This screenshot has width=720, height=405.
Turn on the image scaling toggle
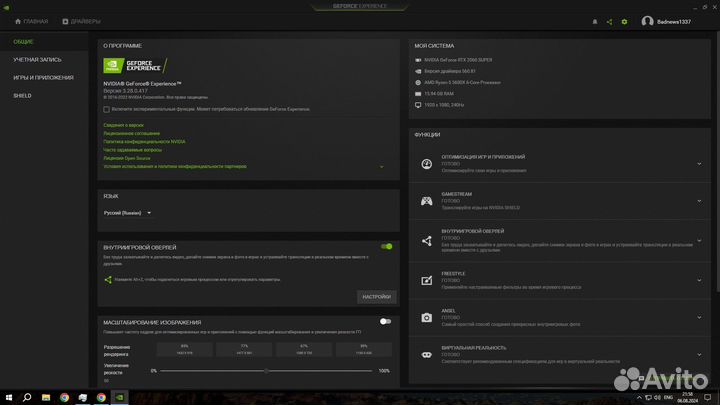point(385,321)
